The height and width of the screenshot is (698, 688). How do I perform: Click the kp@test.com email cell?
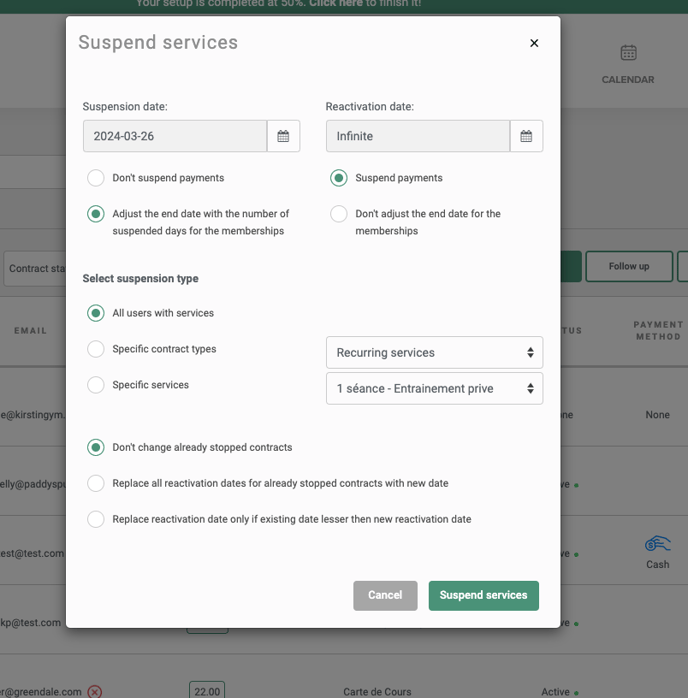[30, 623]
